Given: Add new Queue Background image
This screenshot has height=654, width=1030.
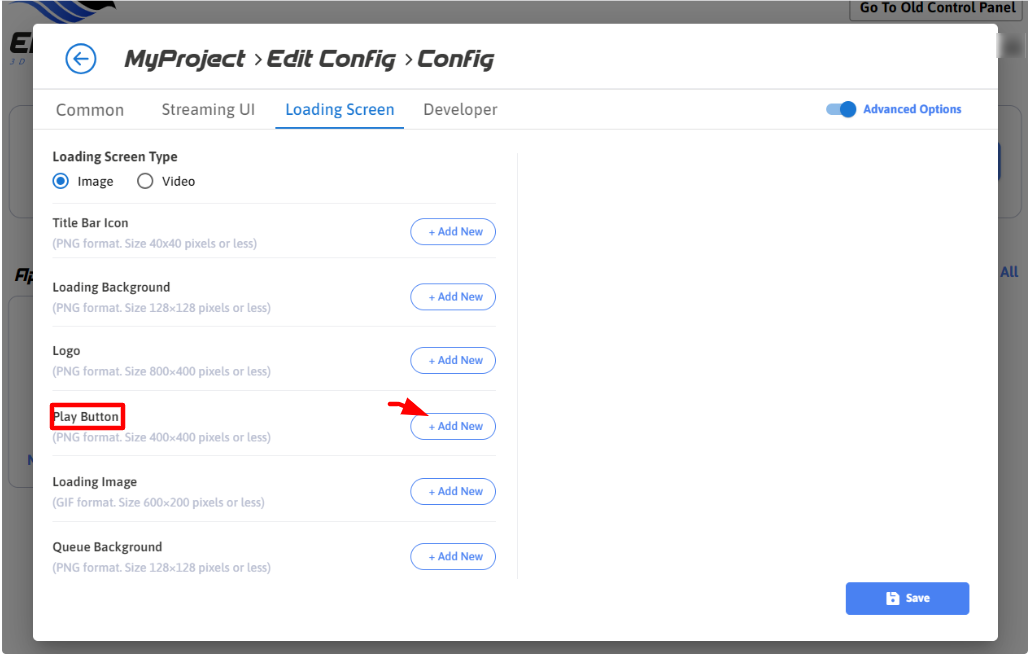Looking at the screenshot, I should [x=453, y=557].
